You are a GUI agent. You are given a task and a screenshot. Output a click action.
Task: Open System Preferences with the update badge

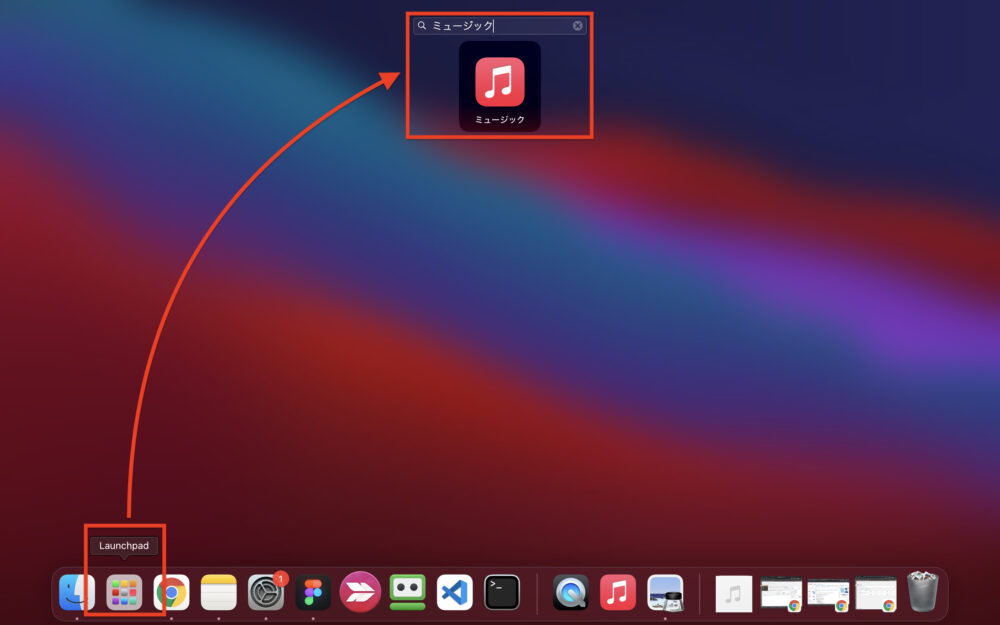click(266, 592)
